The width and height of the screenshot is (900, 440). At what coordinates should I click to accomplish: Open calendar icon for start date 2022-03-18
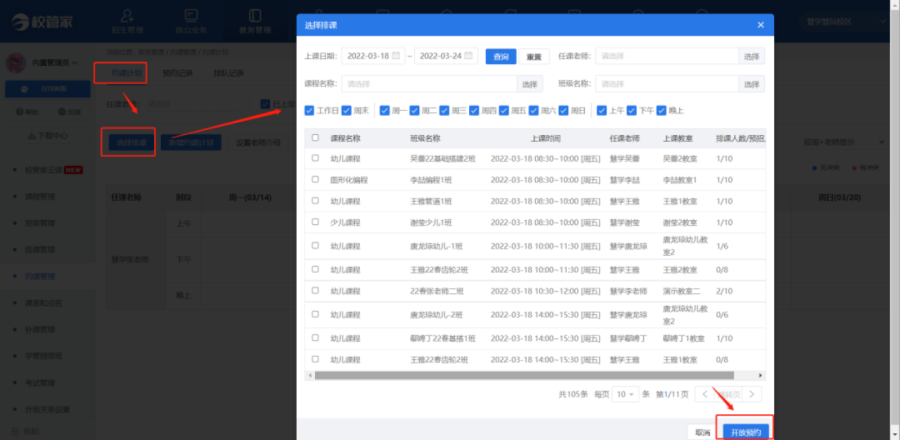click(x=397, y=56)
